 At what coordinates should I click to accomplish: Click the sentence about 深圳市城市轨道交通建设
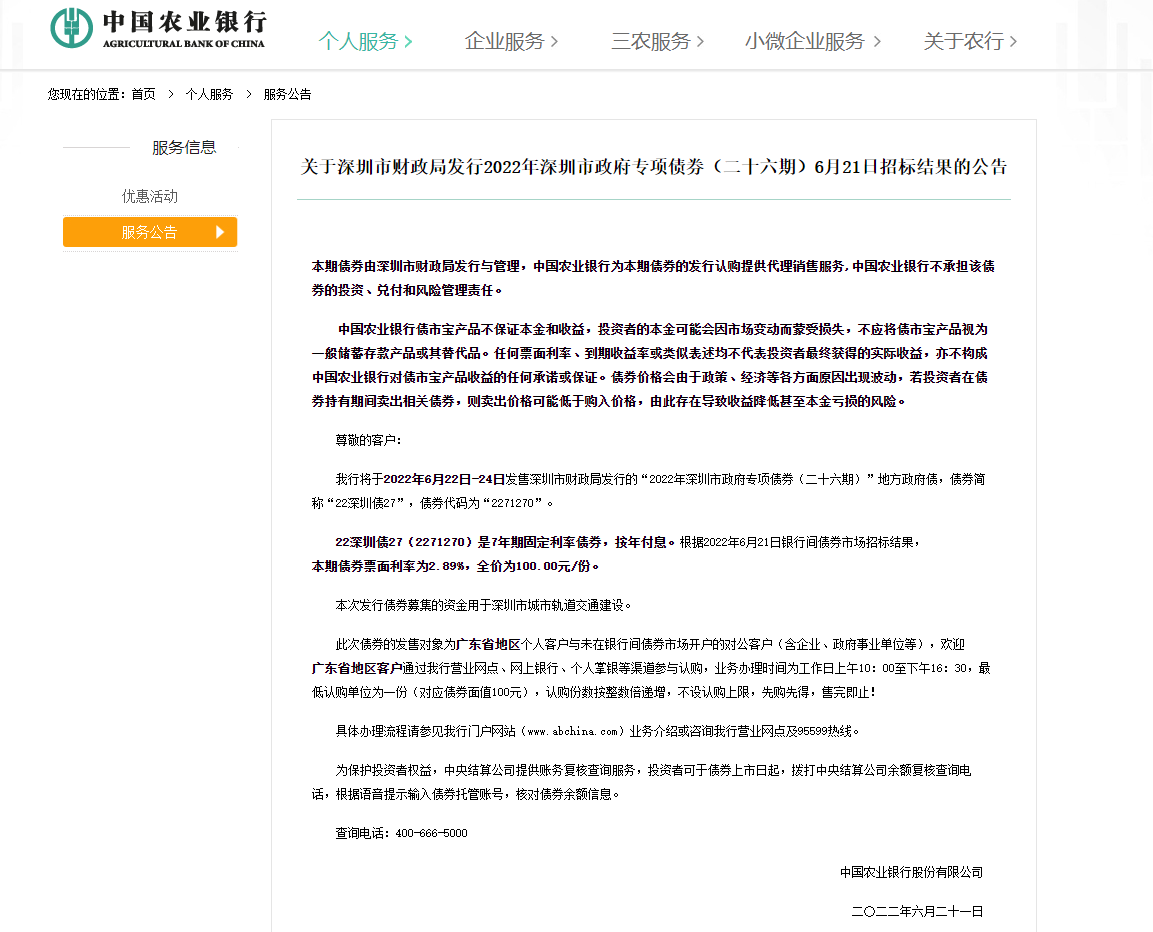coord(484,605)
